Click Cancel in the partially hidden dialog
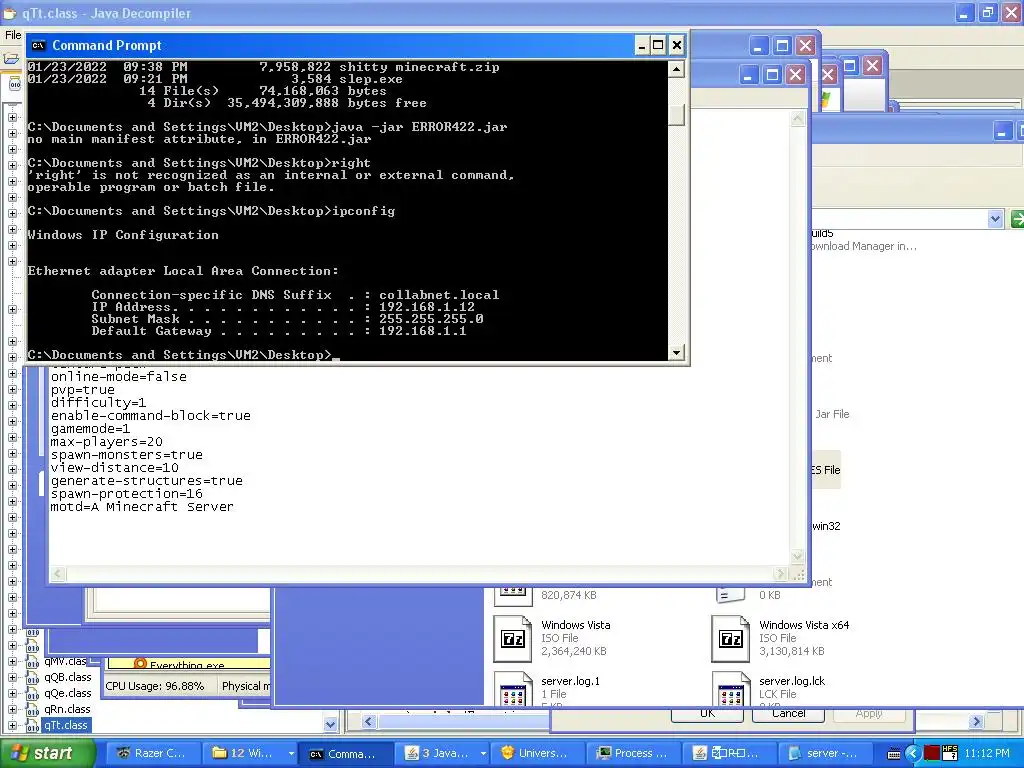The image size is (1024, 768). pos(788,714)
